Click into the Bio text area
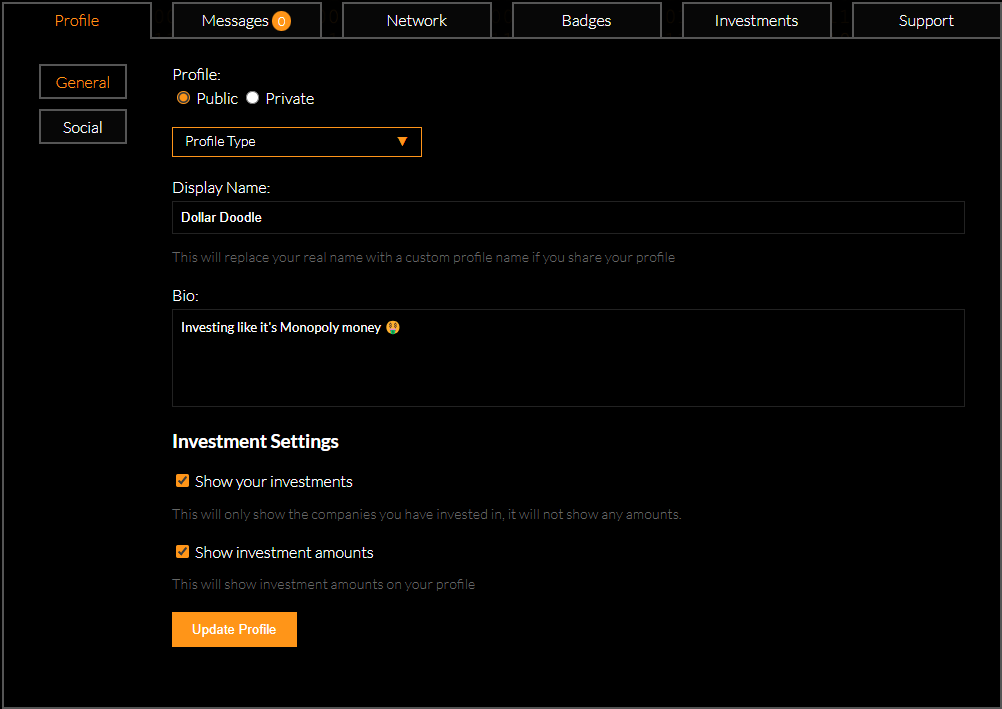Viewport: 1002px width, 709px height. 568,358
